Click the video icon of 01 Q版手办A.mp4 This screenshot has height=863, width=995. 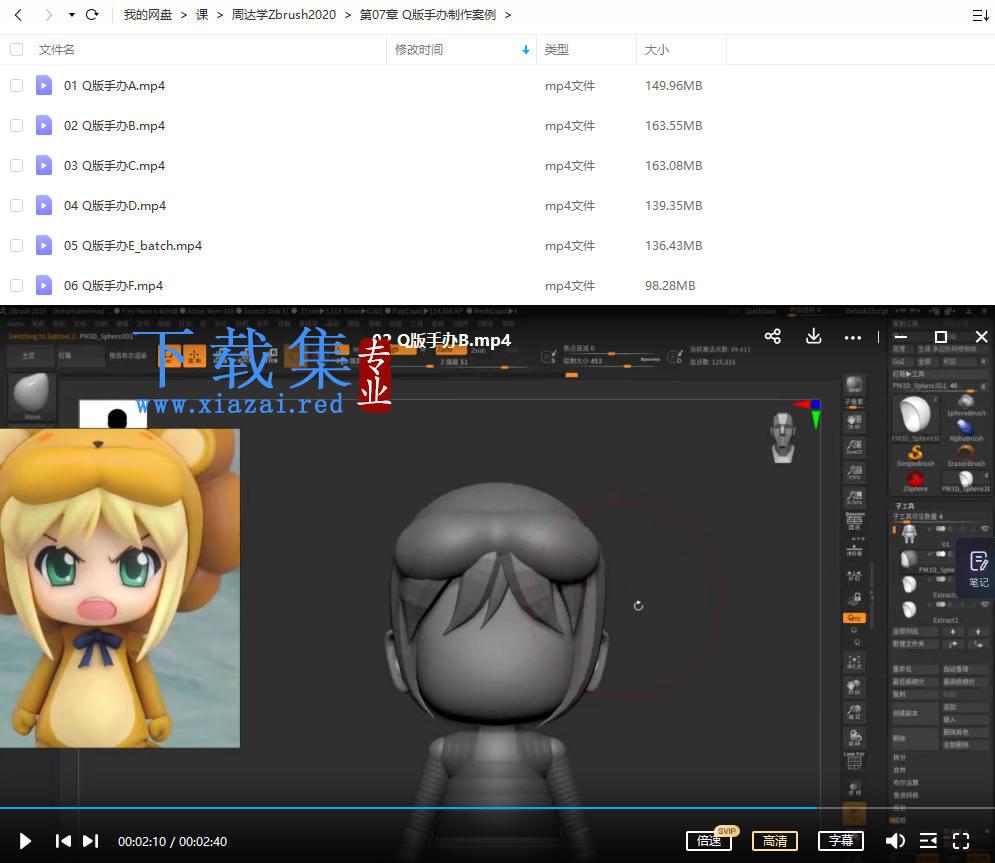[x=44, y=85]
